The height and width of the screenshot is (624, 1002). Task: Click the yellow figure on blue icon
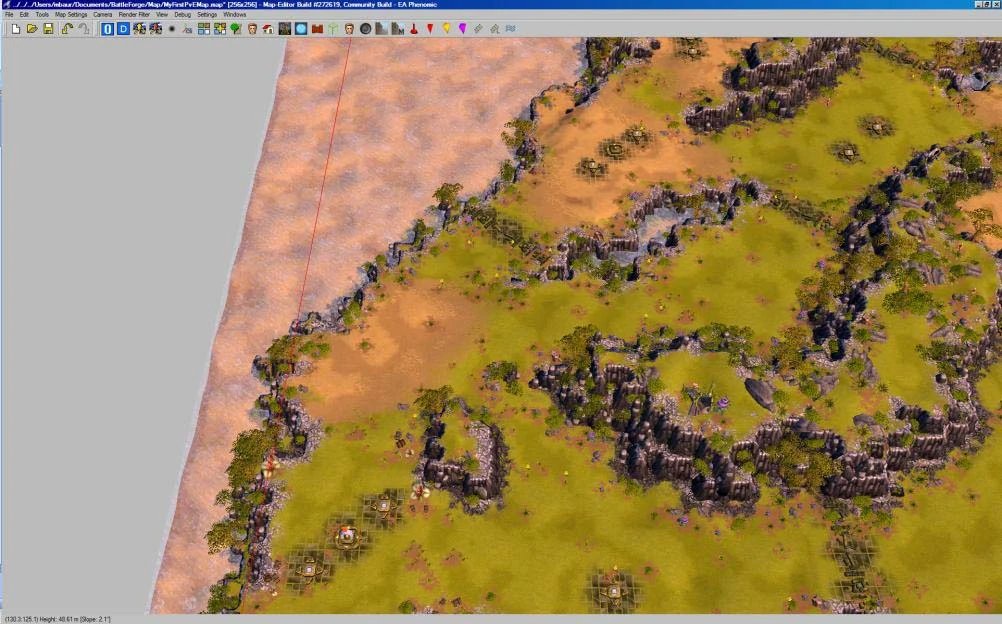(139, 29)
